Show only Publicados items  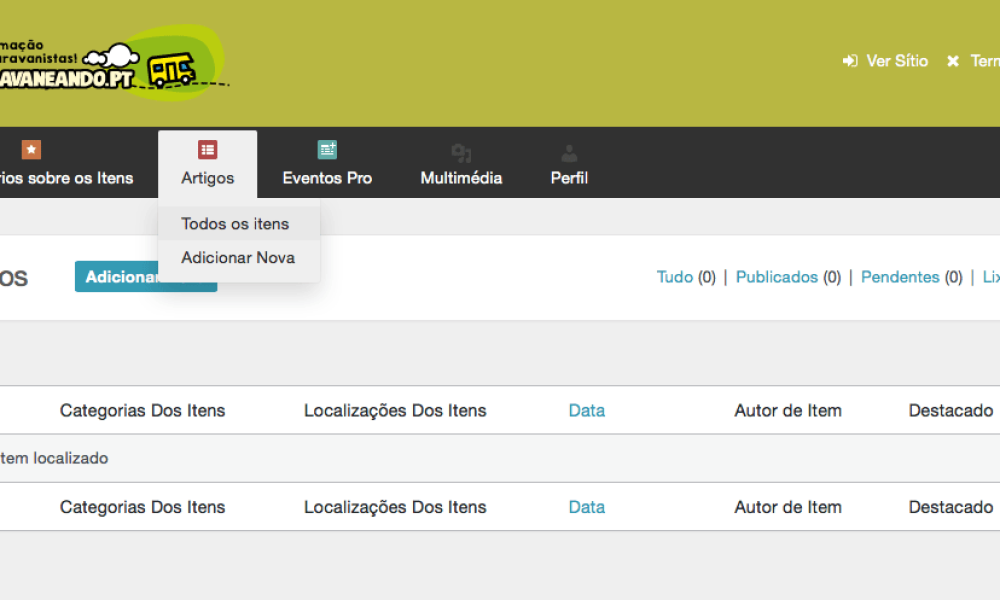[777, 277]
